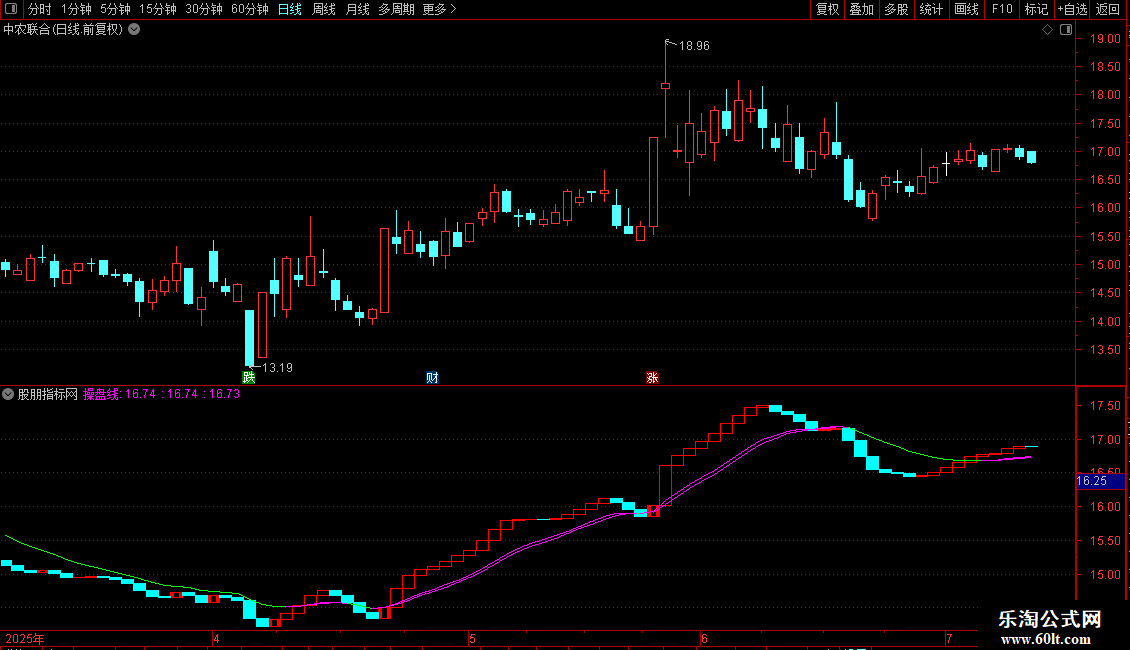The image size is (1130, 650).
Task: Click the 统计 statistics button
Action: click(x=931, y=9)
